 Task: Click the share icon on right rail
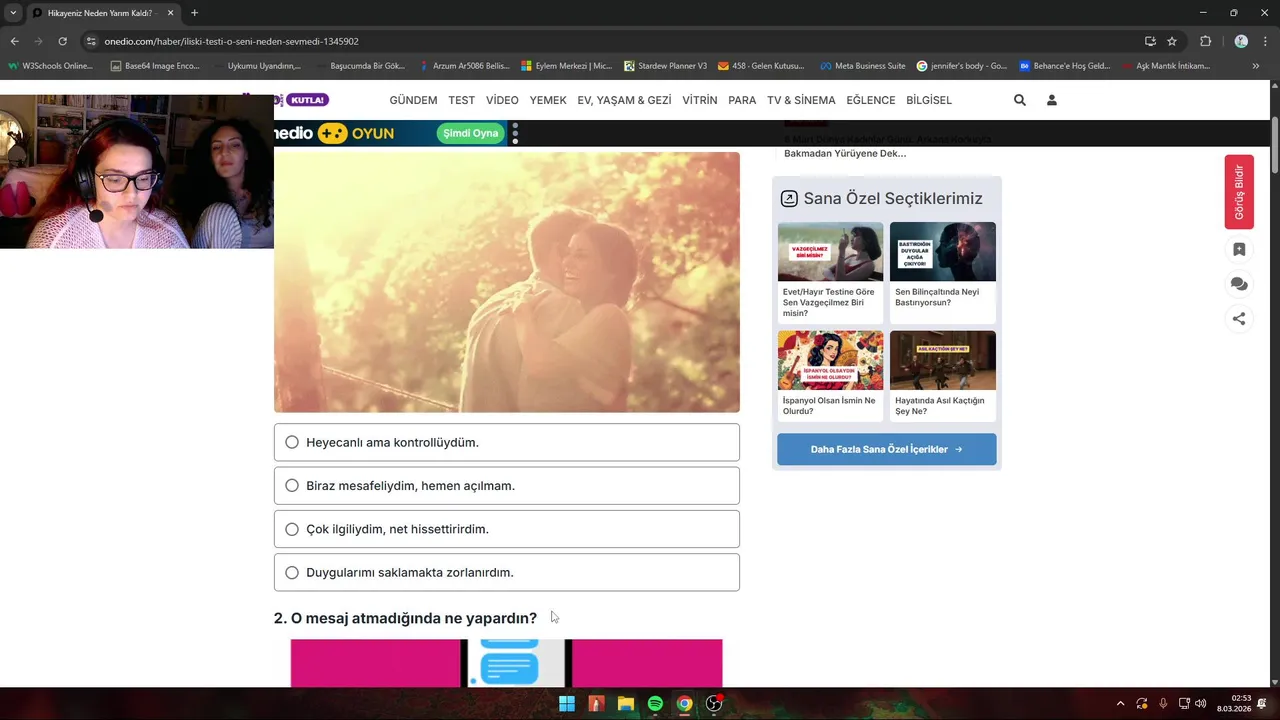[1239, 319]
